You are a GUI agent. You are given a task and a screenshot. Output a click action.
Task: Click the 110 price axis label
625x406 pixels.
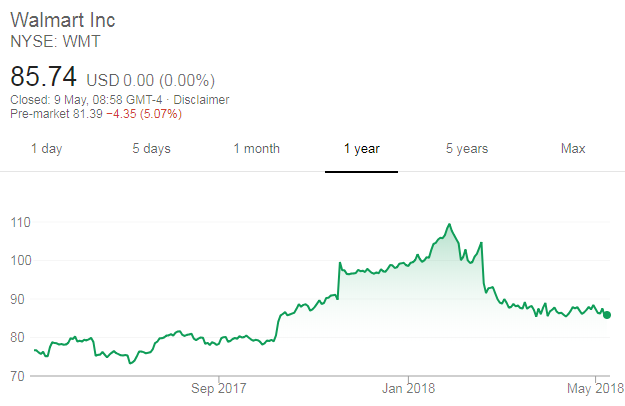(20, 221)
